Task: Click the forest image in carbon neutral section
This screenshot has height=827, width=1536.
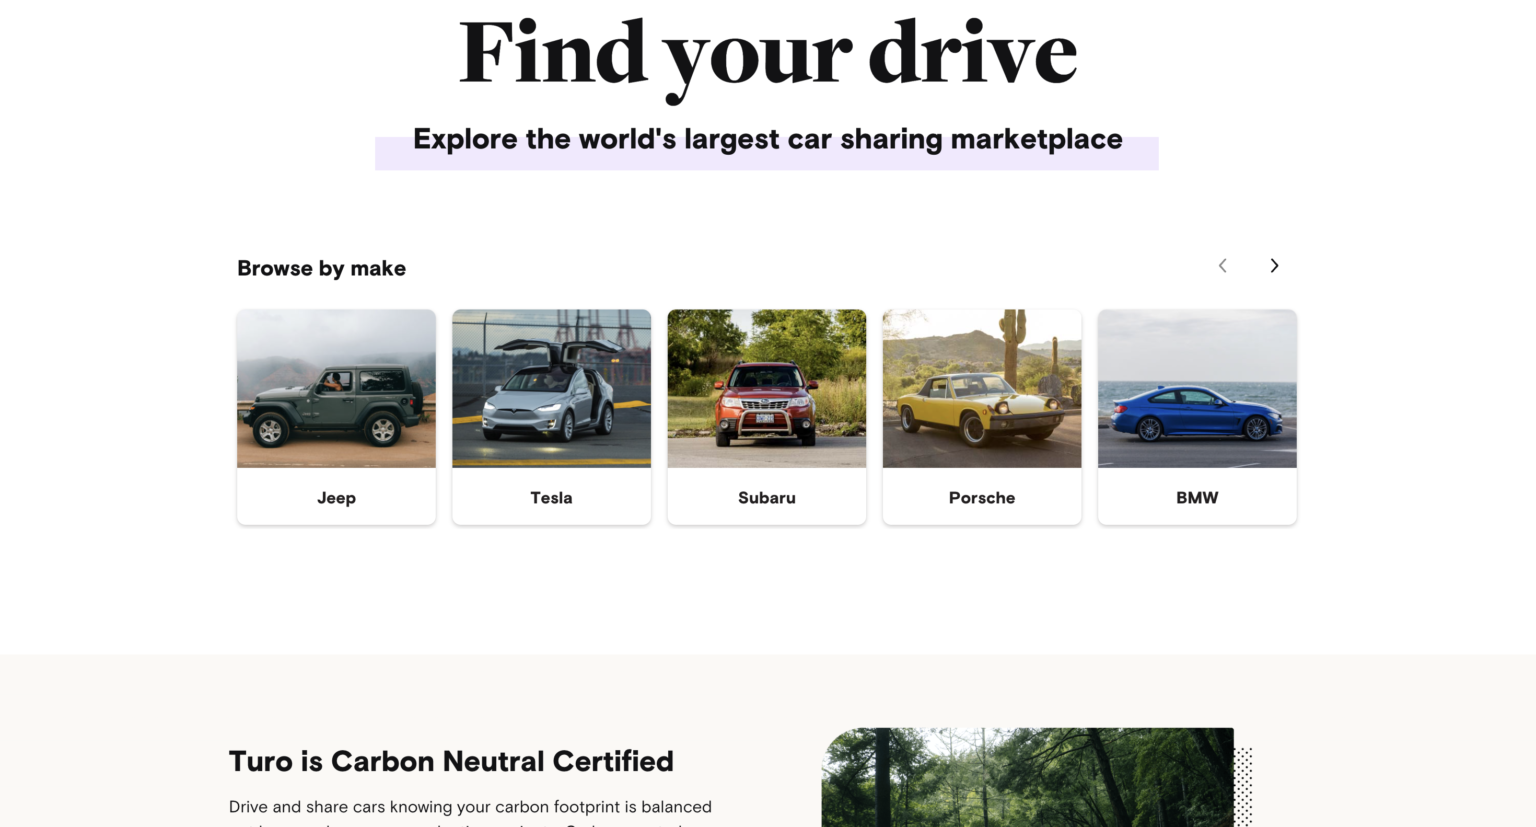Action: tap(1028, 777)
